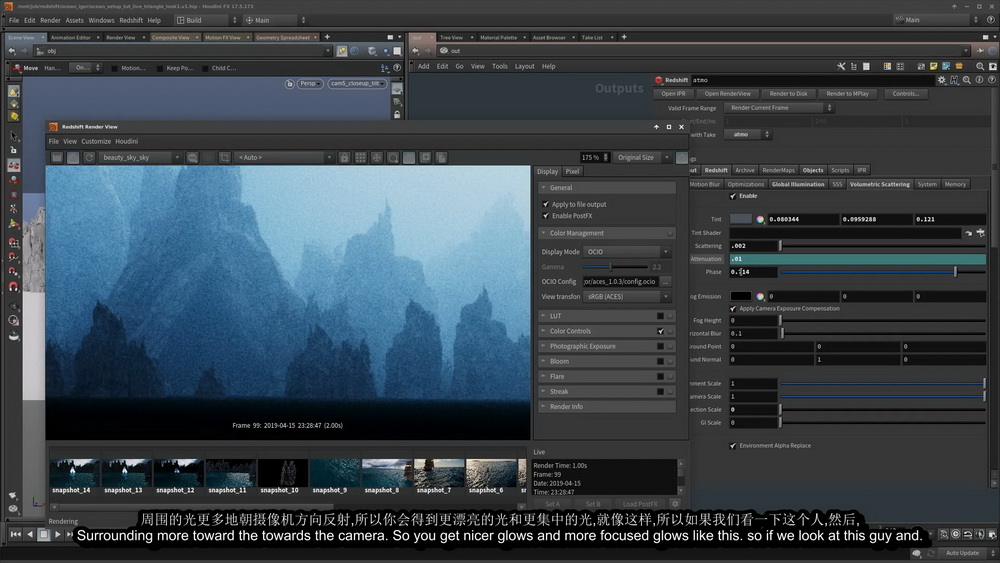Viewport: 1000px width, 563px height.
Task: Click the Tint color swatch
Action: point(740,219)
